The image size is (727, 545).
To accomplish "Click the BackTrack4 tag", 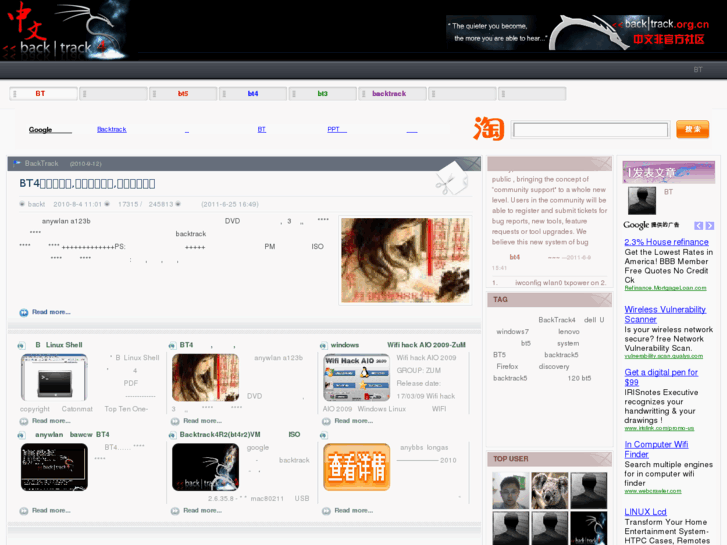I will pos(556,320).
